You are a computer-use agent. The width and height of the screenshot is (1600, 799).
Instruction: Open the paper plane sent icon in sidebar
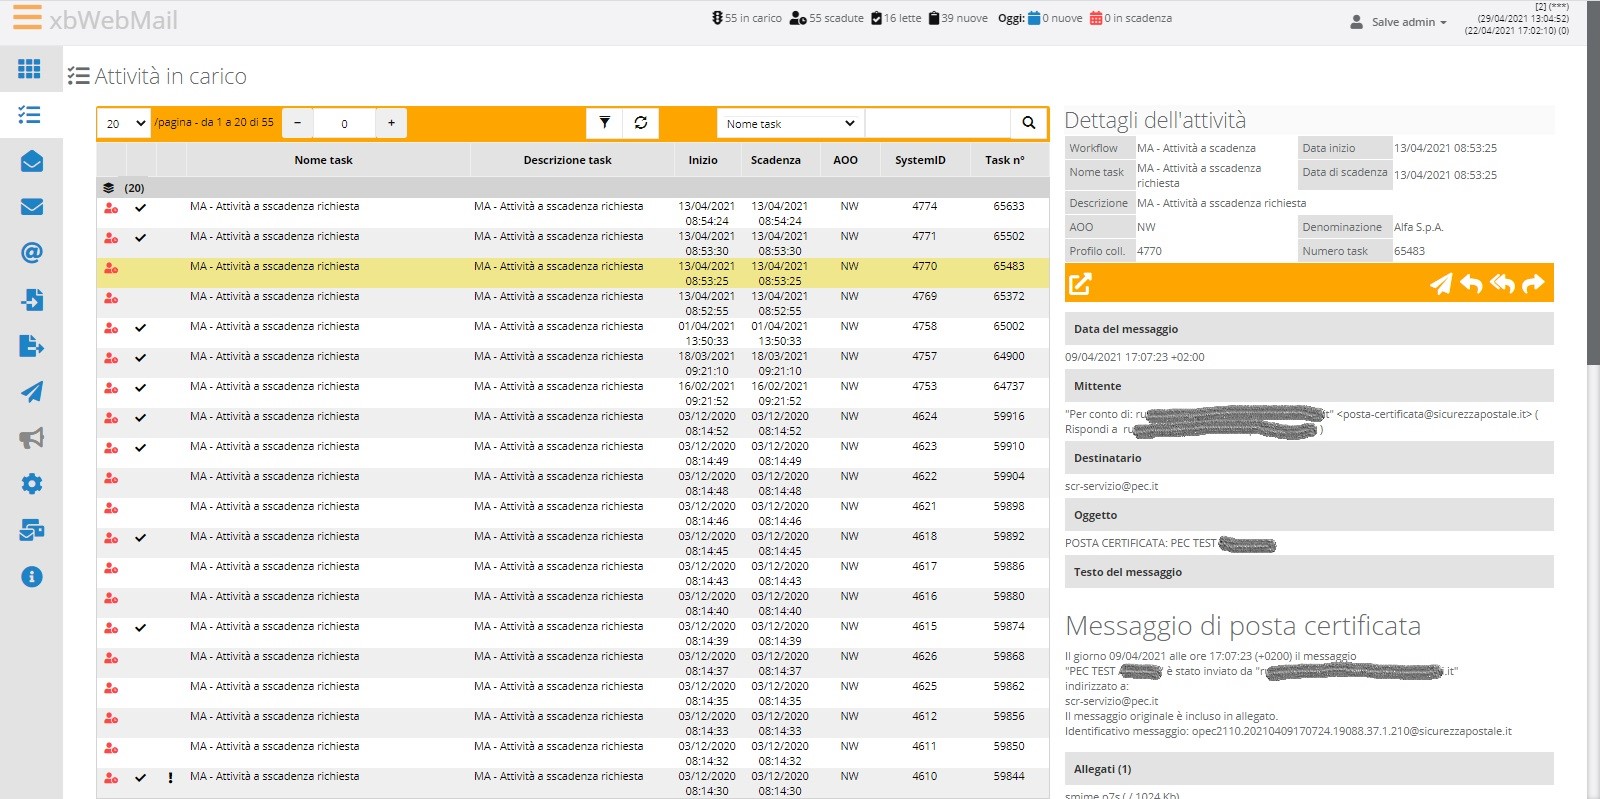(31, 392)
